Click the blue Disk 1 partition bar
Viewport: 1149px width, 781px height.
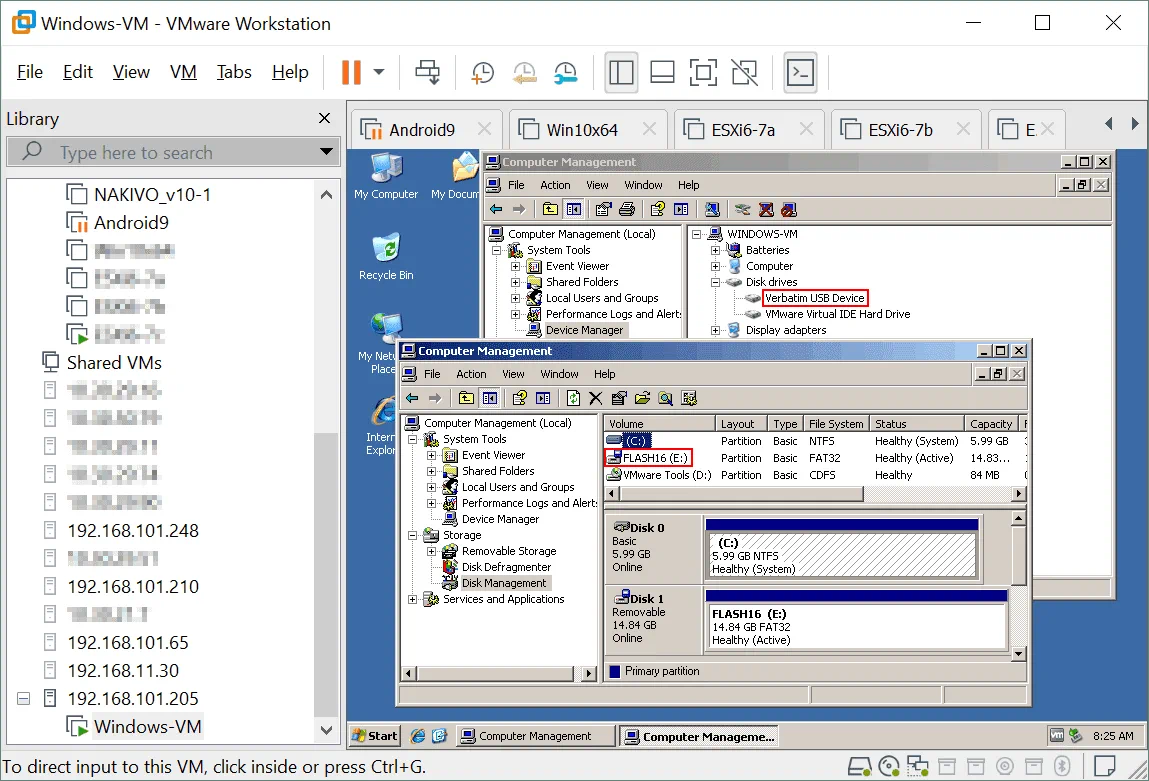coord(856,596)
